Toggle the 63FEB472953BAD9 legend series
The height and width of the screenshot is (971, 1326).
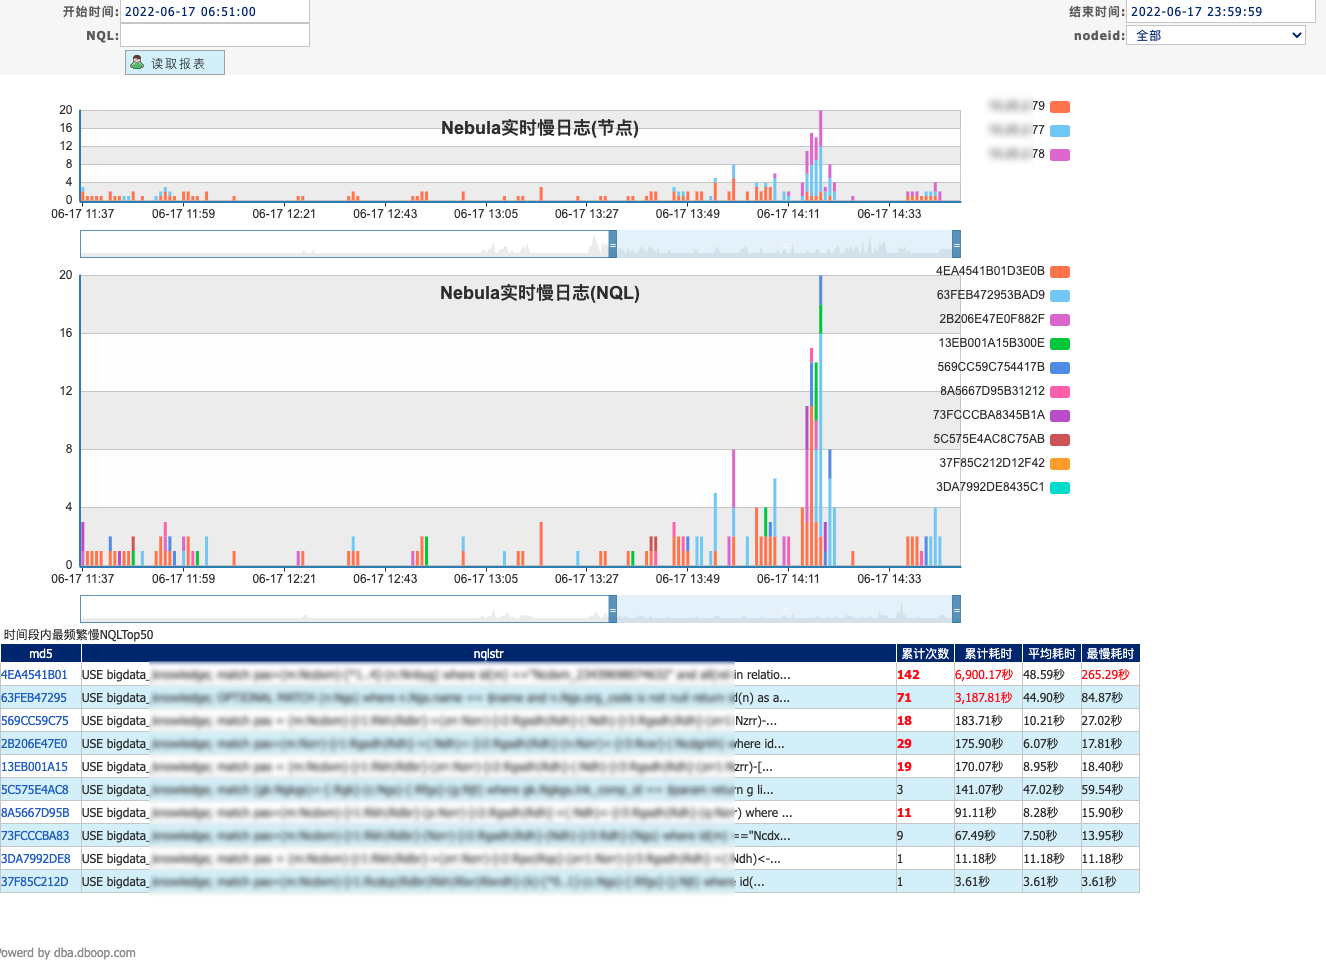click(990, 295)
